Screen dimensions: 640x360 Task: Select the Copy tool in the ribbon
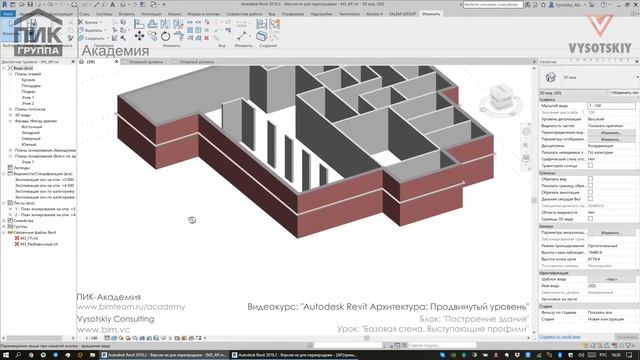pyautogui.click(x=153, y=36)
